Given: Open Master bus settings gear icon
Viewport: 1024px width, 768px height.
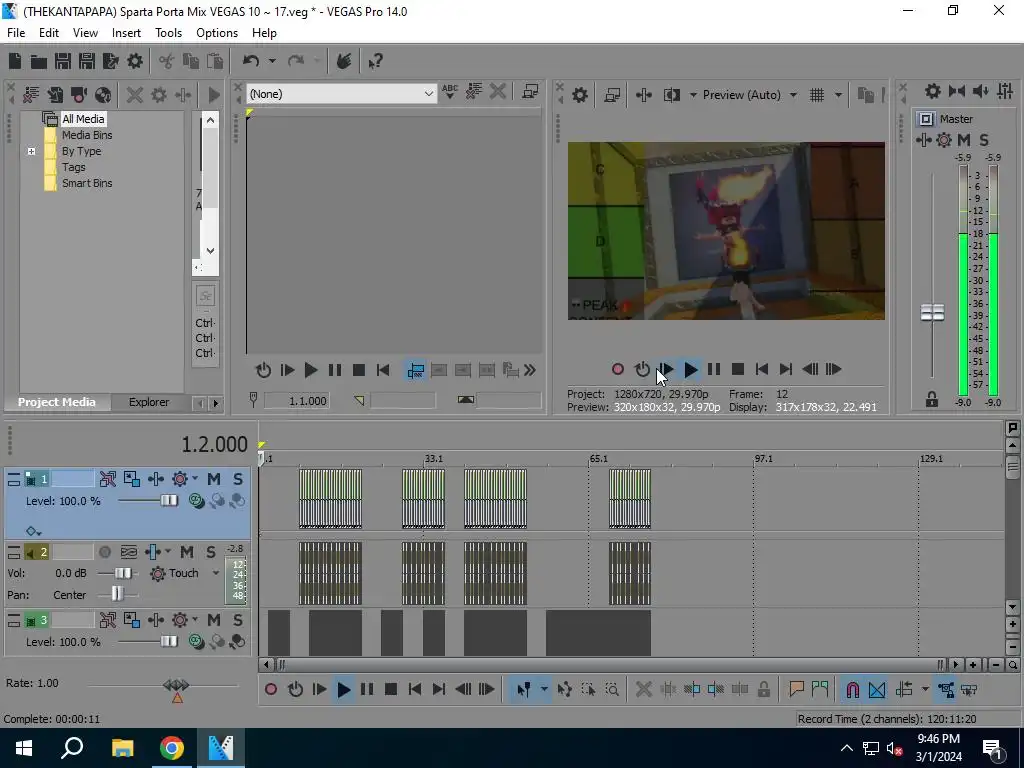Looking at the screenshot, I should pyautogui.click(x=933, y=91).
